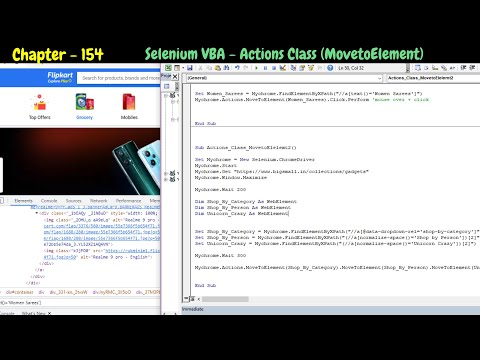Open Object Browser icon
The image size is (480, 360).
tap(311, 68)
